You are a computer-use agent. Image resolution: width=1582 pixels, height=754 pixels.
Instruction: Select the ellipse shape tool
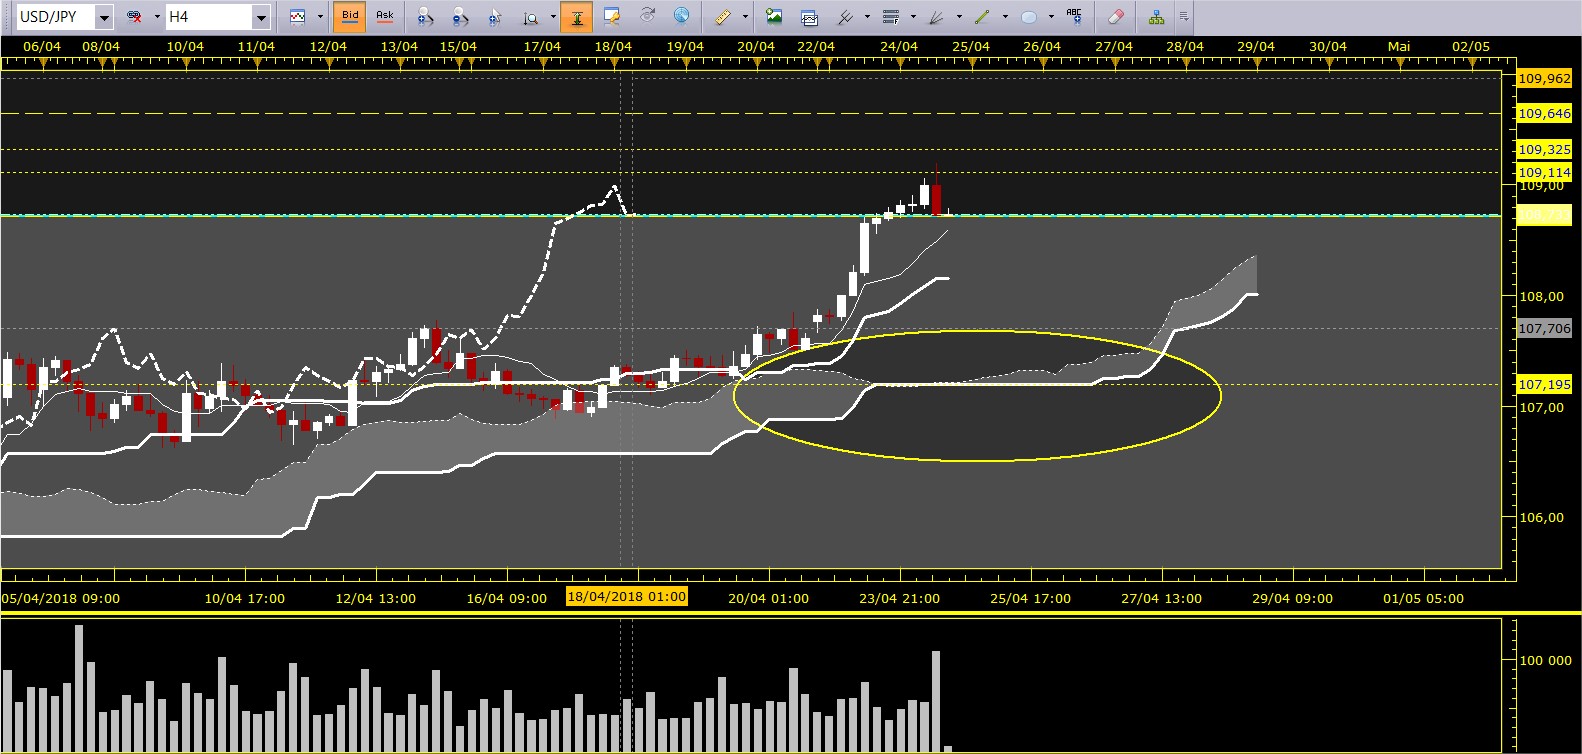click(1029, 17)
